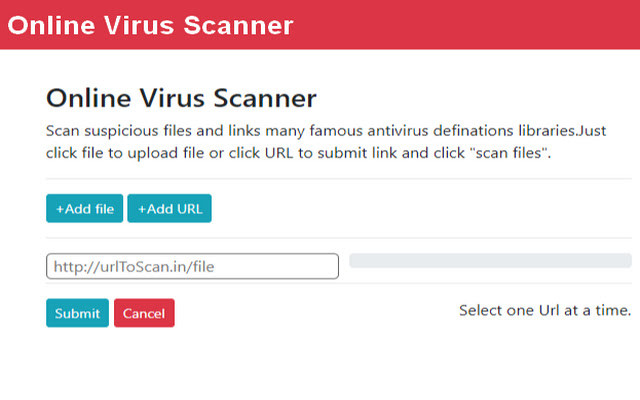
Task: Submit the URL for scanning
Action: pyautogui.click(x=77, y=313)
